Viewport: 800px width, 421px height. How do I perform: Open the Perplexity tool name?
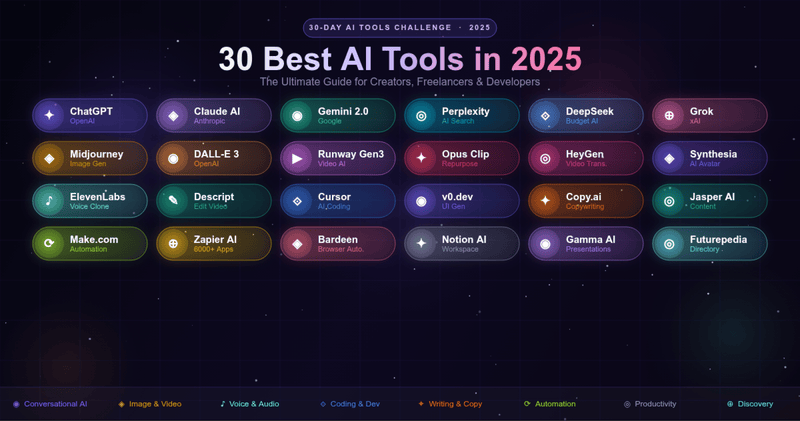465,111
